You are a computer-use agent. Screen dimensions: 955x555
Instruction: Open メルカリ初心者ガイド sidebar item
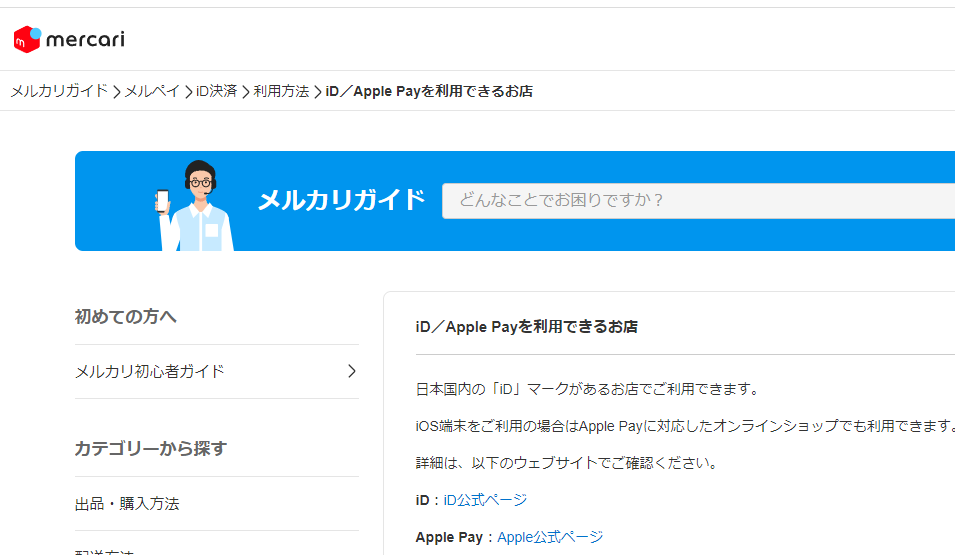[216, 372]
